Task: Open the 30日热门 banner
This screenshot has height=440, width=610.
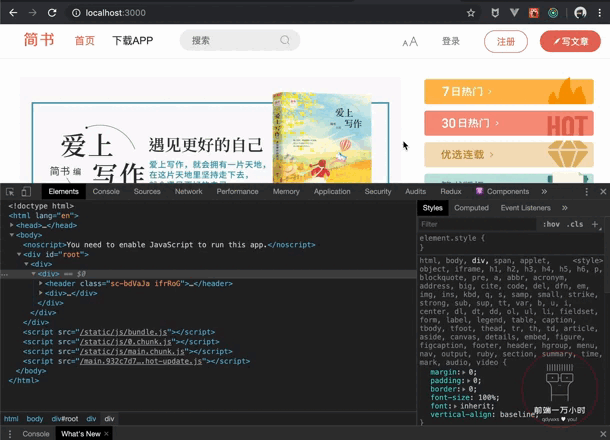Action: (x=509, y=123)
